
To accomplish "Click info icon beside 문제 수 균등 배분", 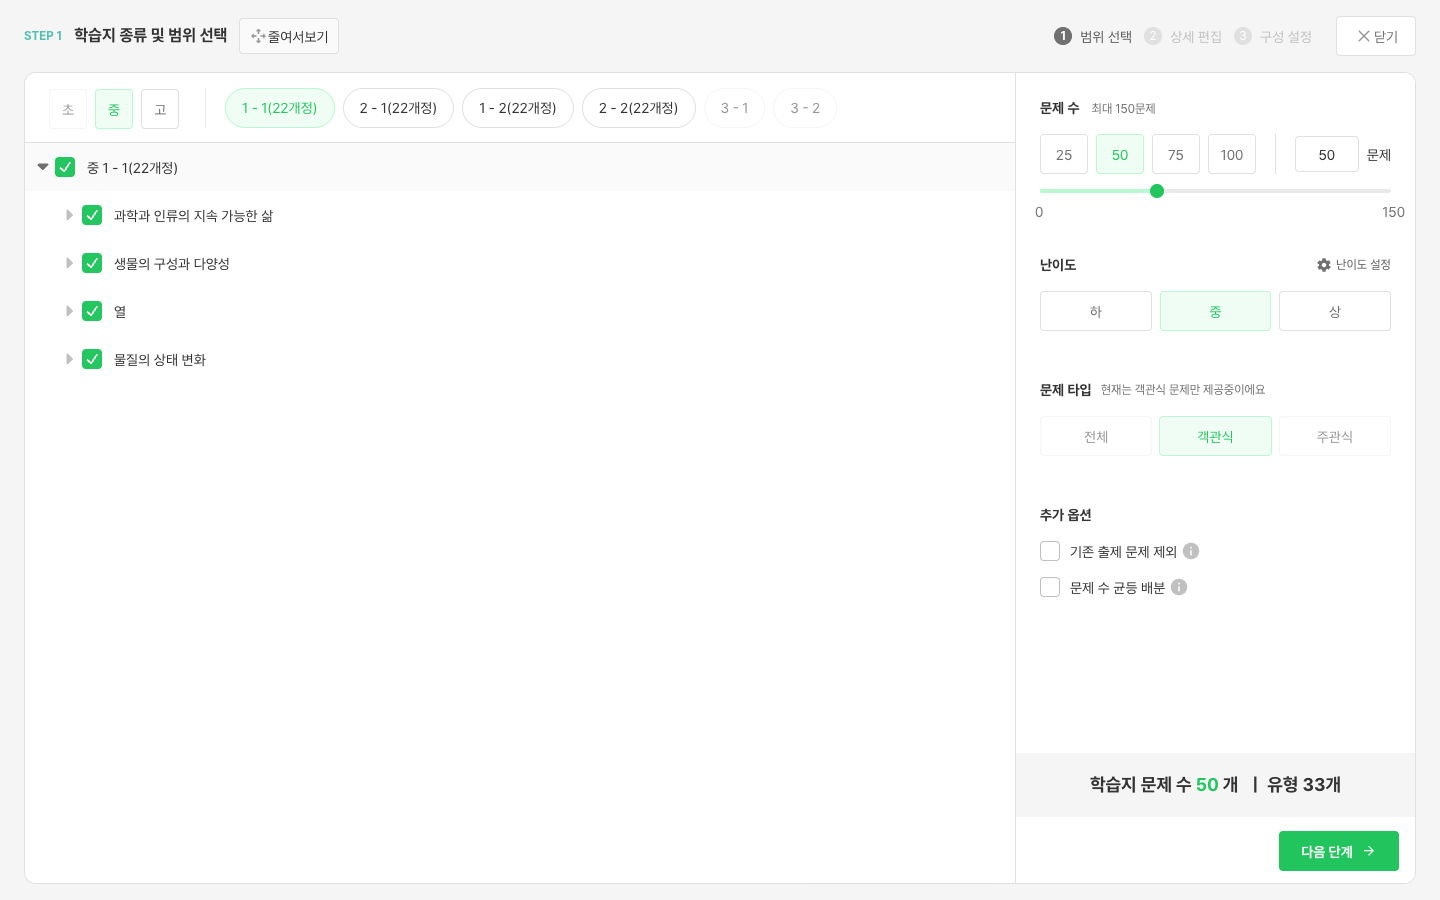I will pos(1179,587).
